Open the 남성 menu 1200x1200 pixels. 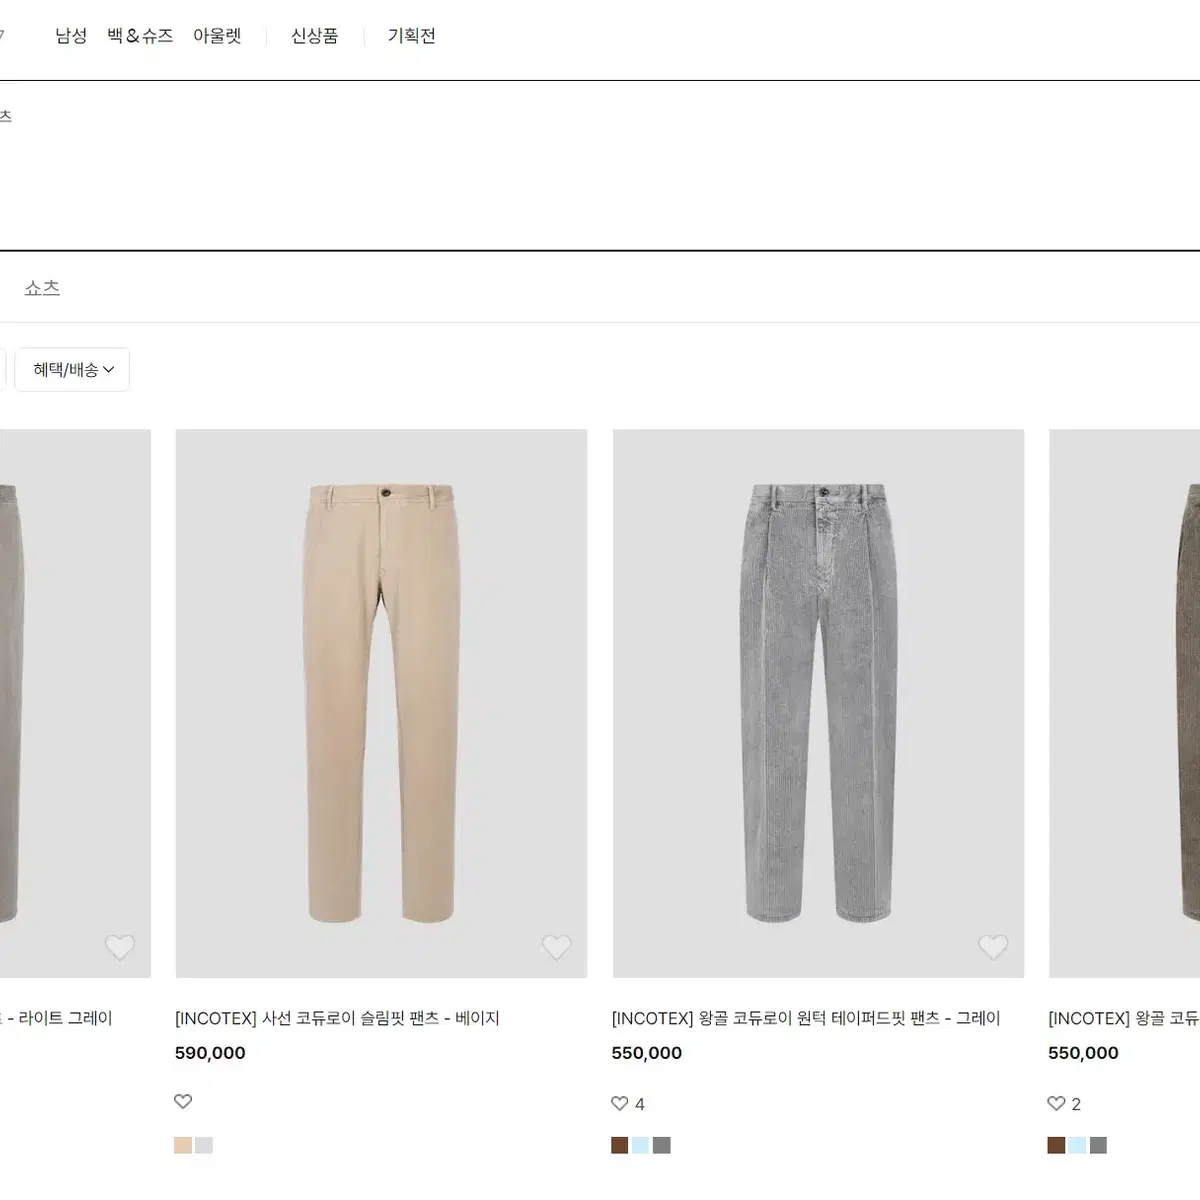tap(71, 36)
